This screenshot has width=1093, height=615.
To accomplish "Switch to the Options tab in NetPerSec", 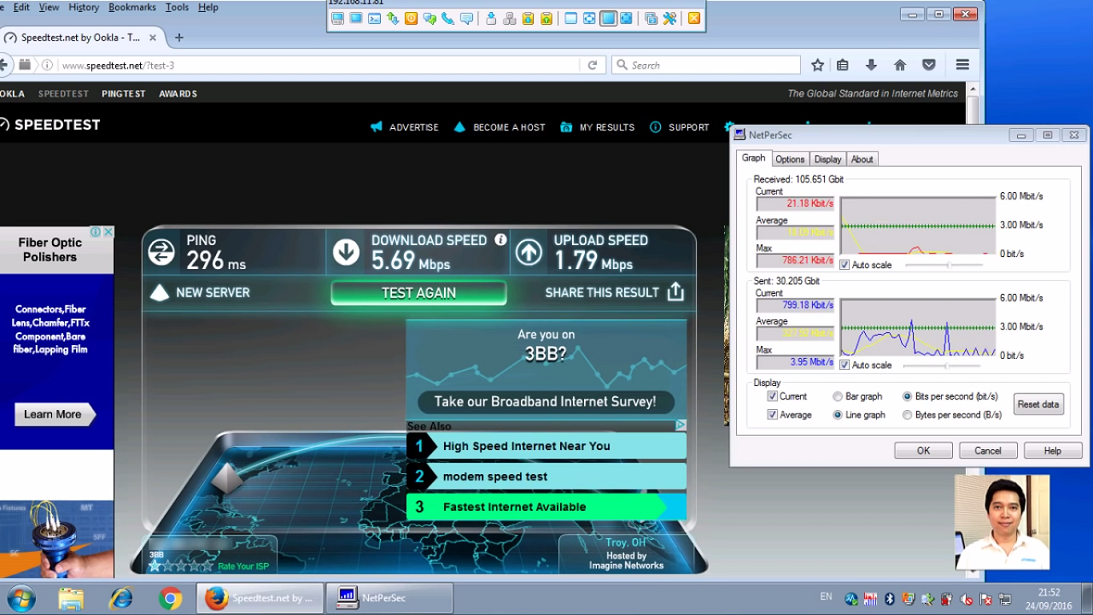I will [789, 159].
